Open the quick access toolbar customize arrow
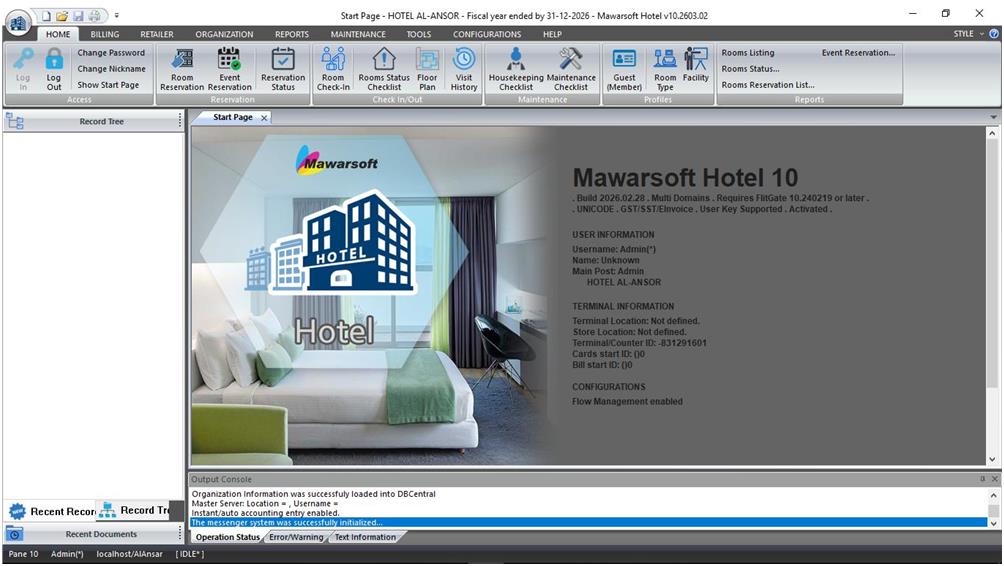The width and height of the screenshot is (1004, 566). 116,16
